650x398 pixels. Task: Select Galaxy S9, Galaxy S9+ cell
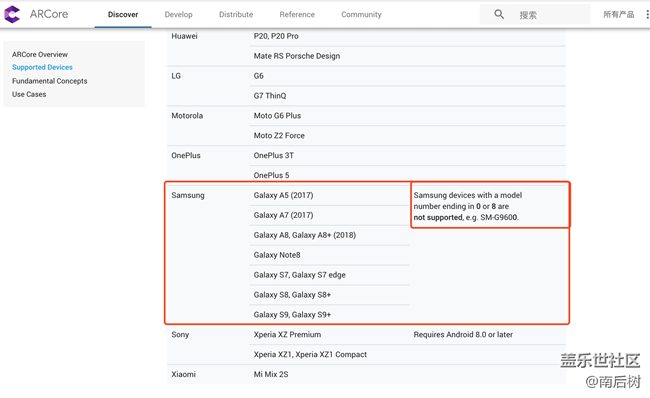292,315
